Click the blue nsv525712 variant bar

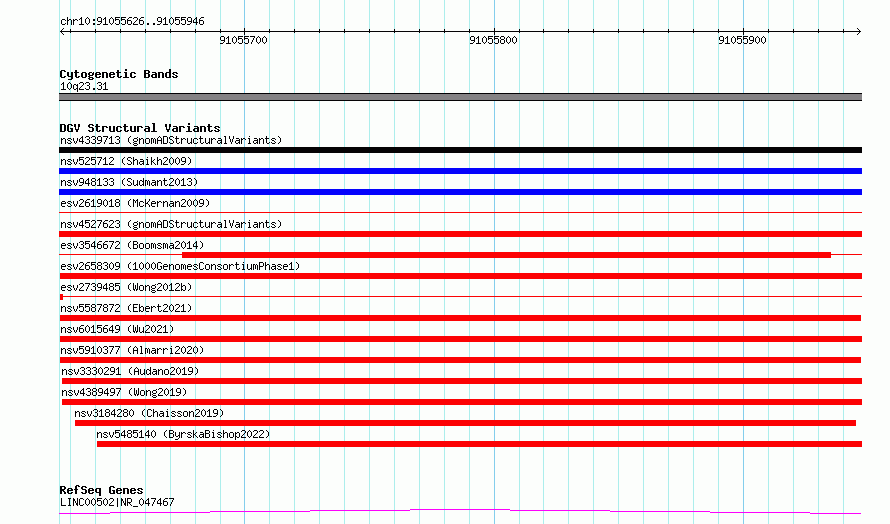460,171
